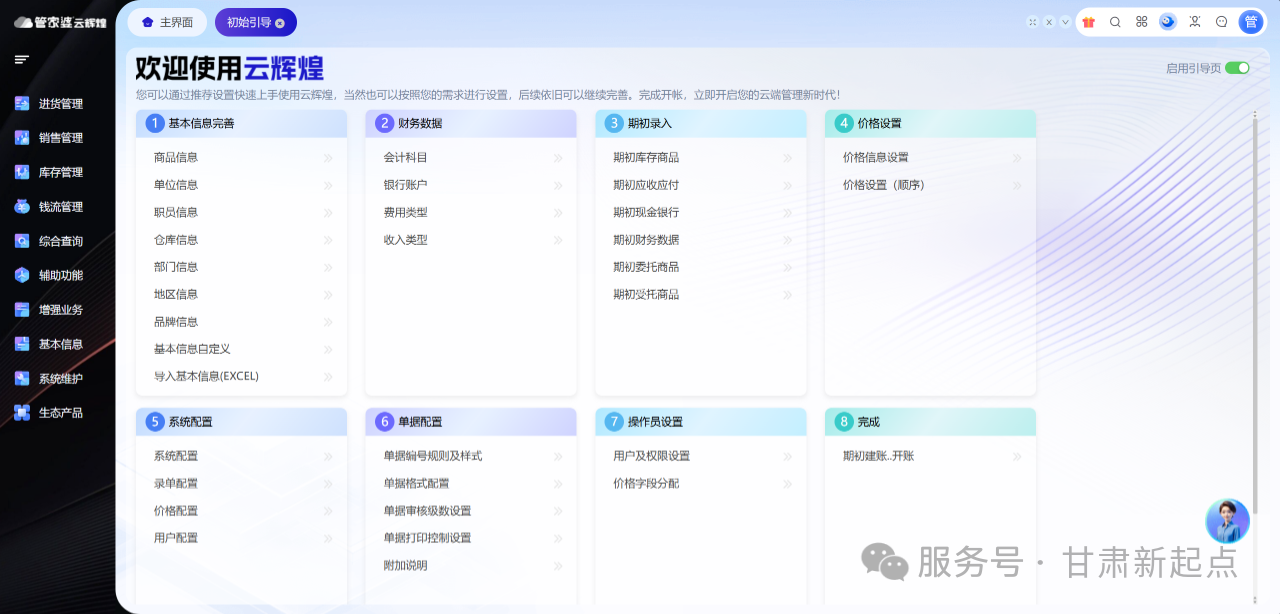Viewport: 1280px width, 614px height.
Task: Click the arrow beside 期初应收应付
Action: click(787, 185)
